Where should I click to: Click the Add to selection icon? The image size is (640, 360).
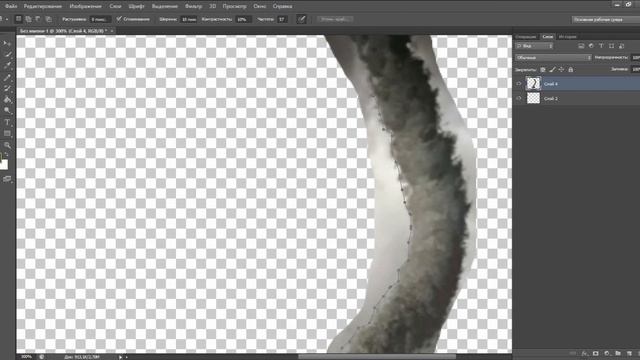click(28, 19)
